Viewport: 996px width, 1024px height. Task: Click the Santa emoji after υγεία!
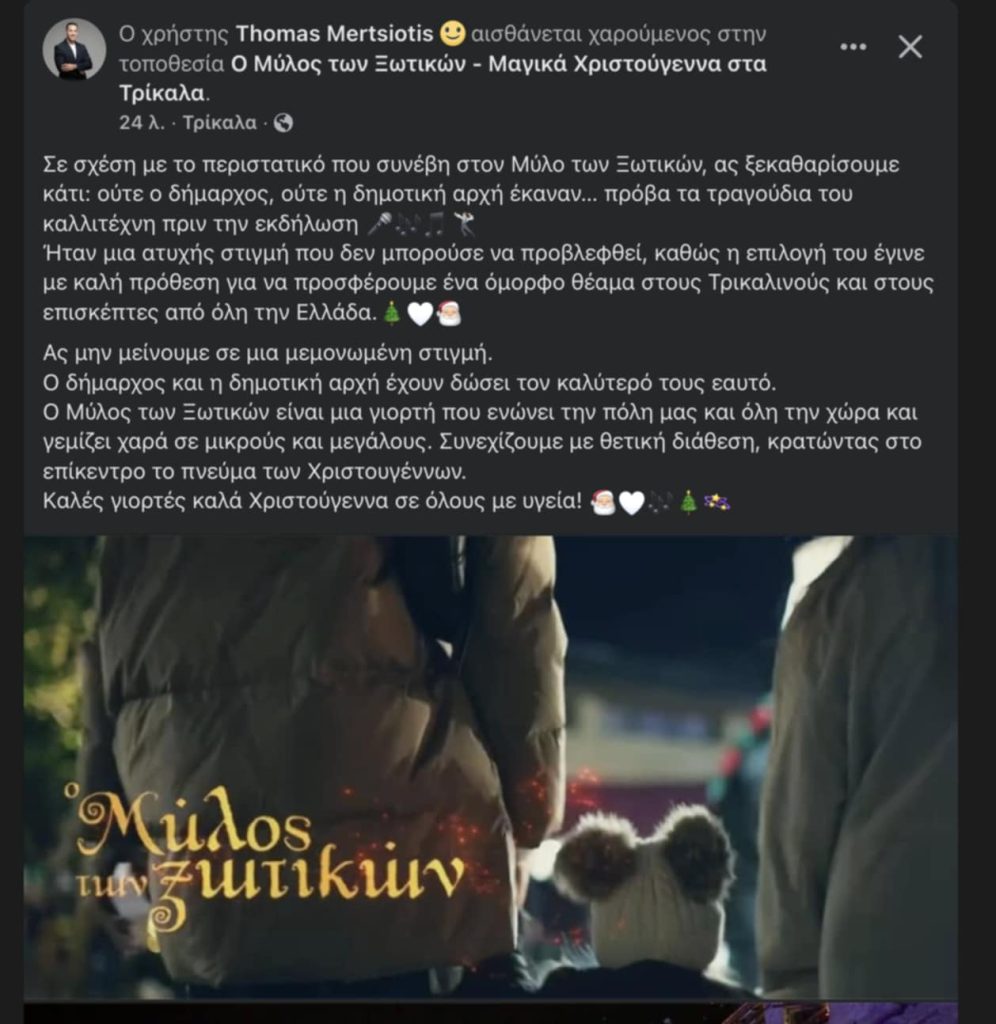pos(603,502)
